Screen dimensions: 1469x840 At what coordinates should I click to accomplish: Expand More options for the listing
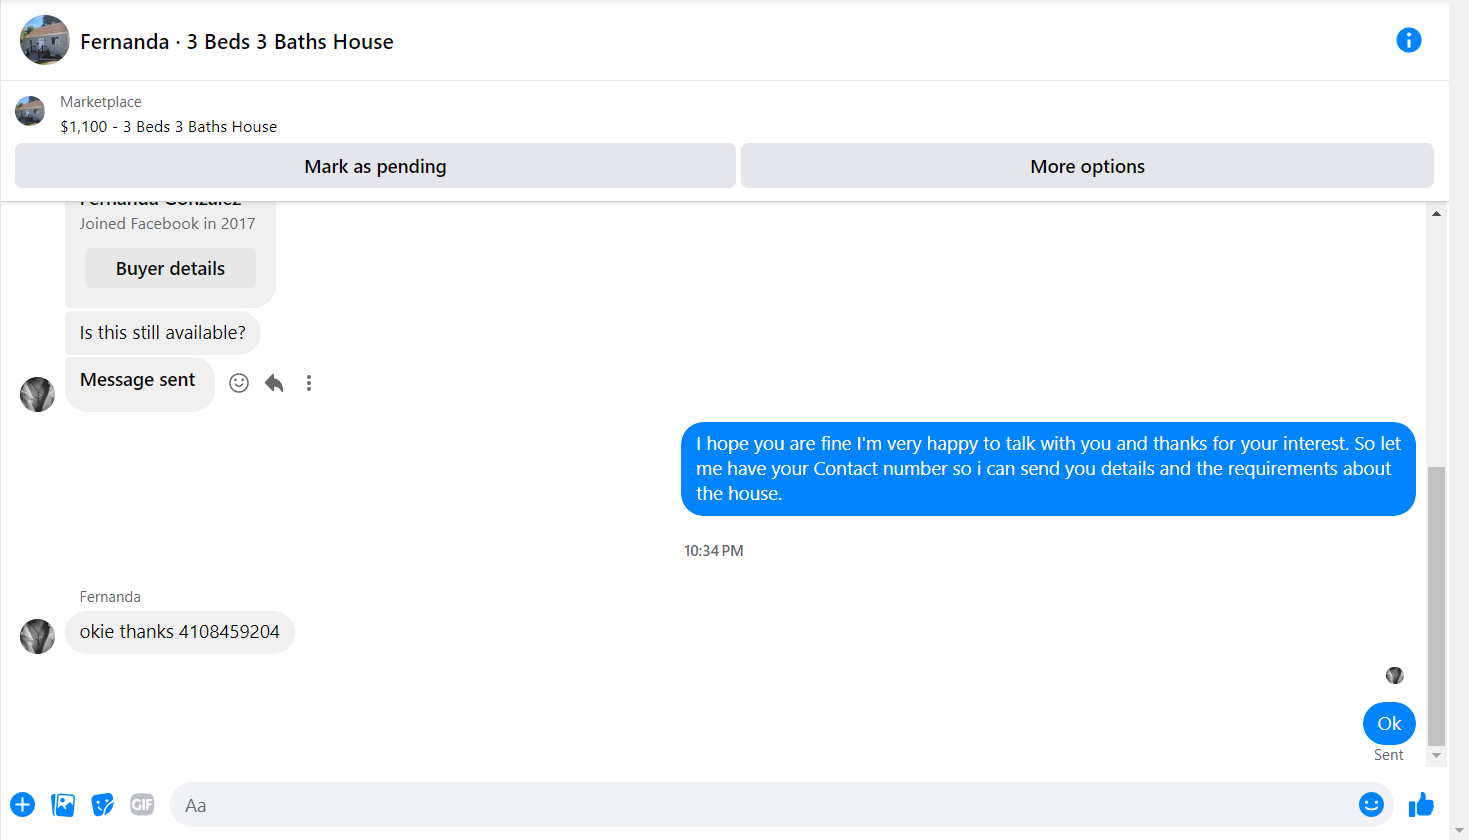click(x=1087, y=166)
